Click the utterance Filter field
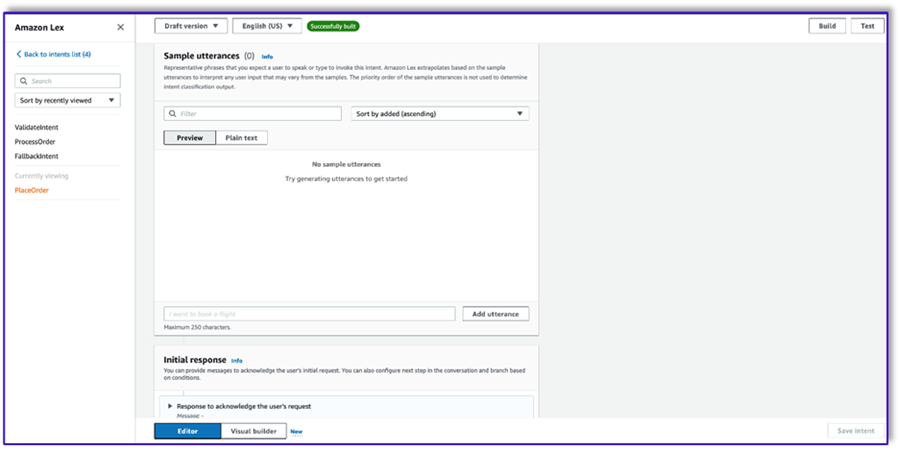The width and height of the screenshot is (900, 449). (x=253, y=114)
